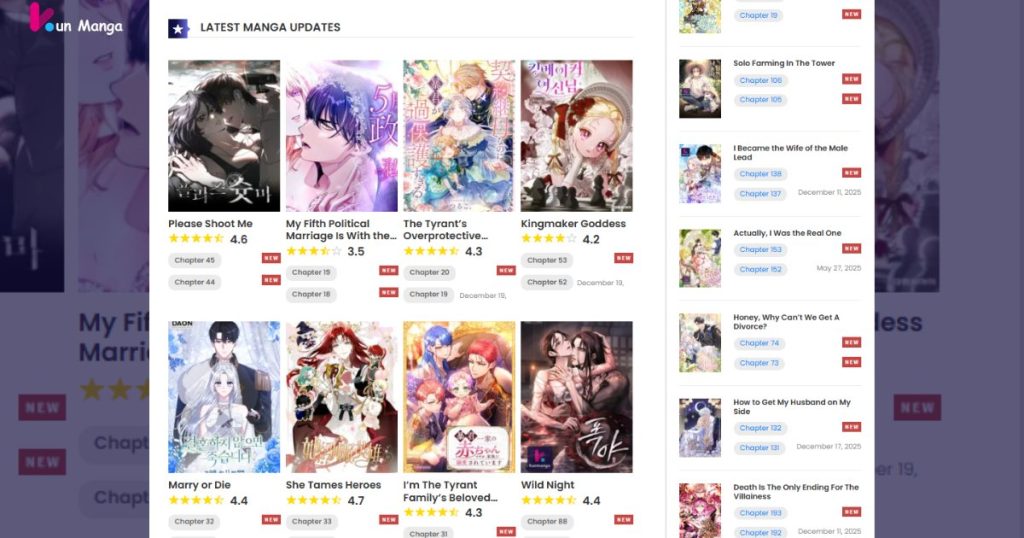This screenshot has height=538, width=1024.
Task: Click the Wild Night title link
Action: click(x=547, y=485)
